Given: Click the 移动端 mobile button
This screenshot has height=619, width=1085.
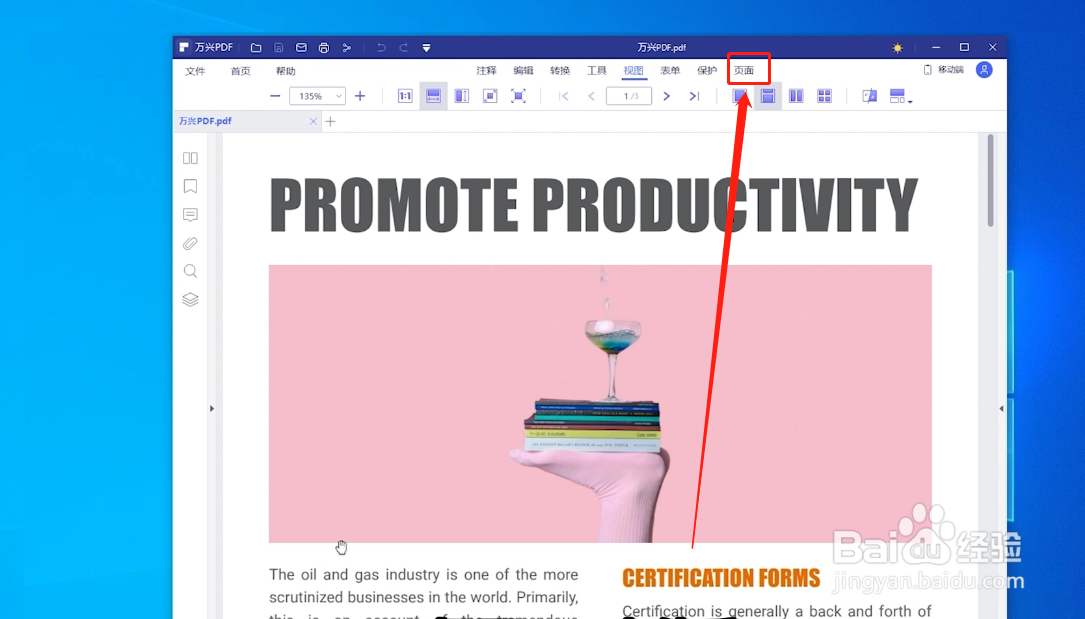Looking at the screenshot, I should [x=944, y=70].
